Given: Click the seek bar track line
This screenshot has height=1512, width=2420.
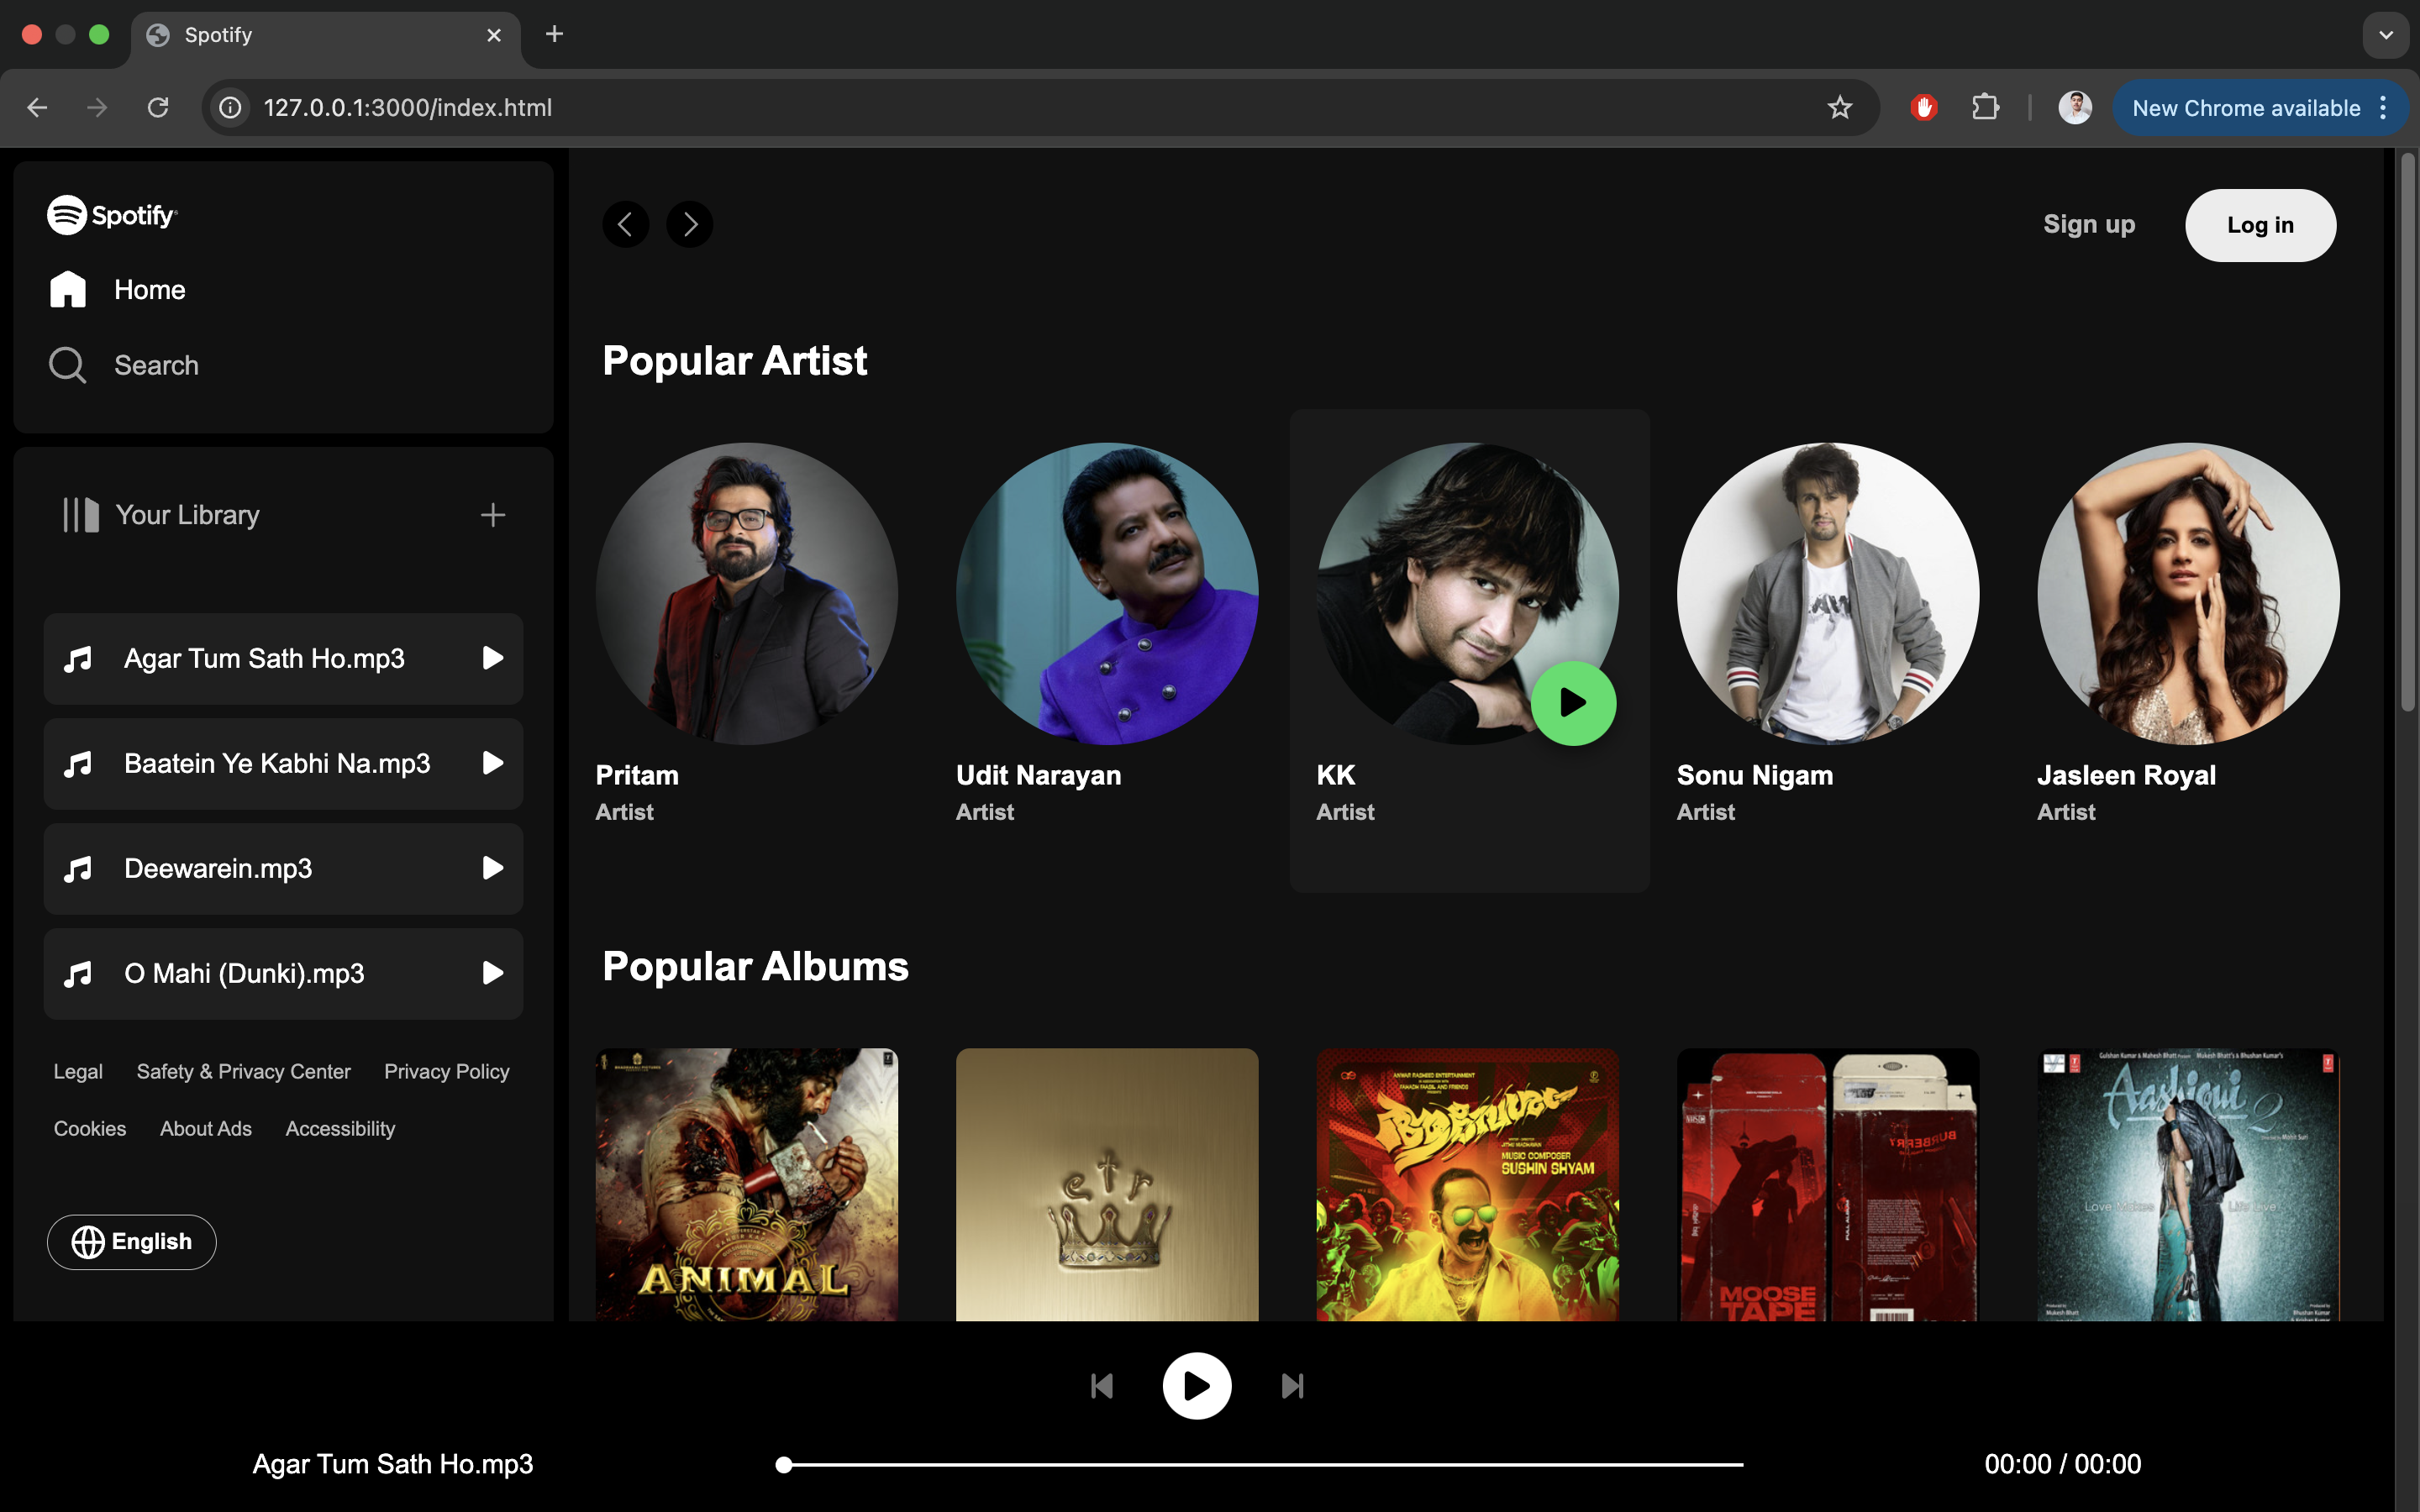Looking at the screenshot, I should (x=1260, y=1465).
